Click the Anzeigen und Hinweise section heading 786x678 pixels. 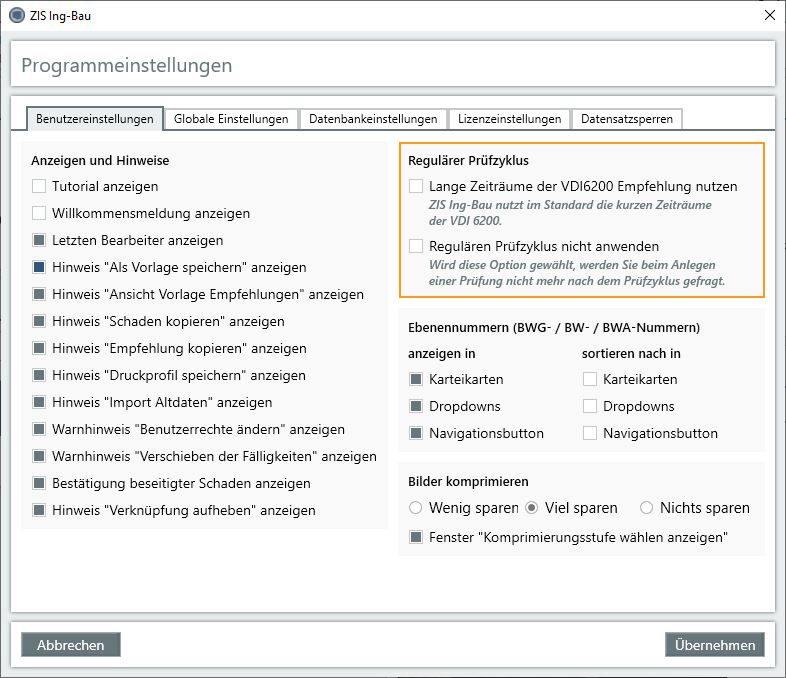click(100, 160)
